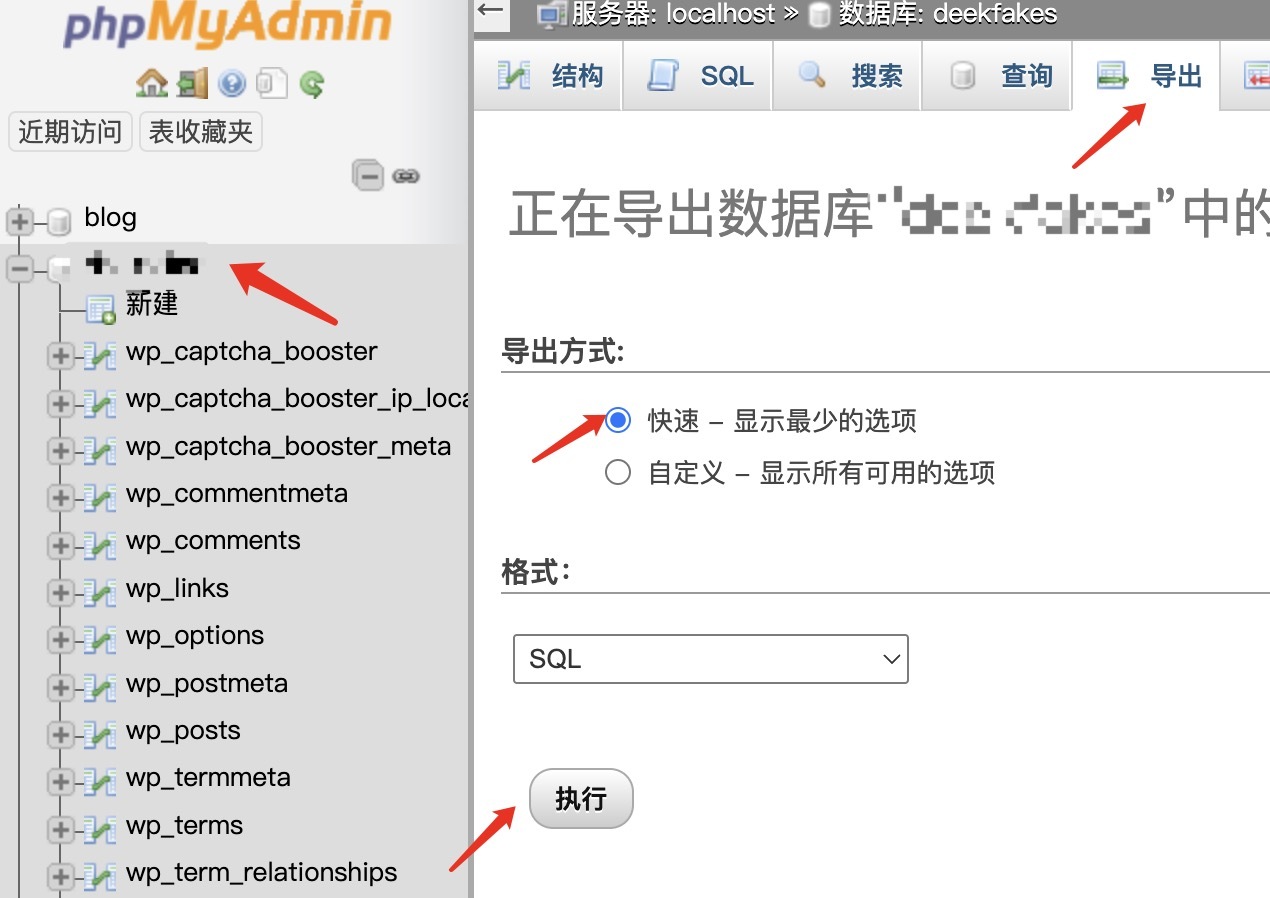Click table icon beside wp_captcha_booster
Screen dimensions: 1270x898
pyautogui.click(x=100, y=355)
